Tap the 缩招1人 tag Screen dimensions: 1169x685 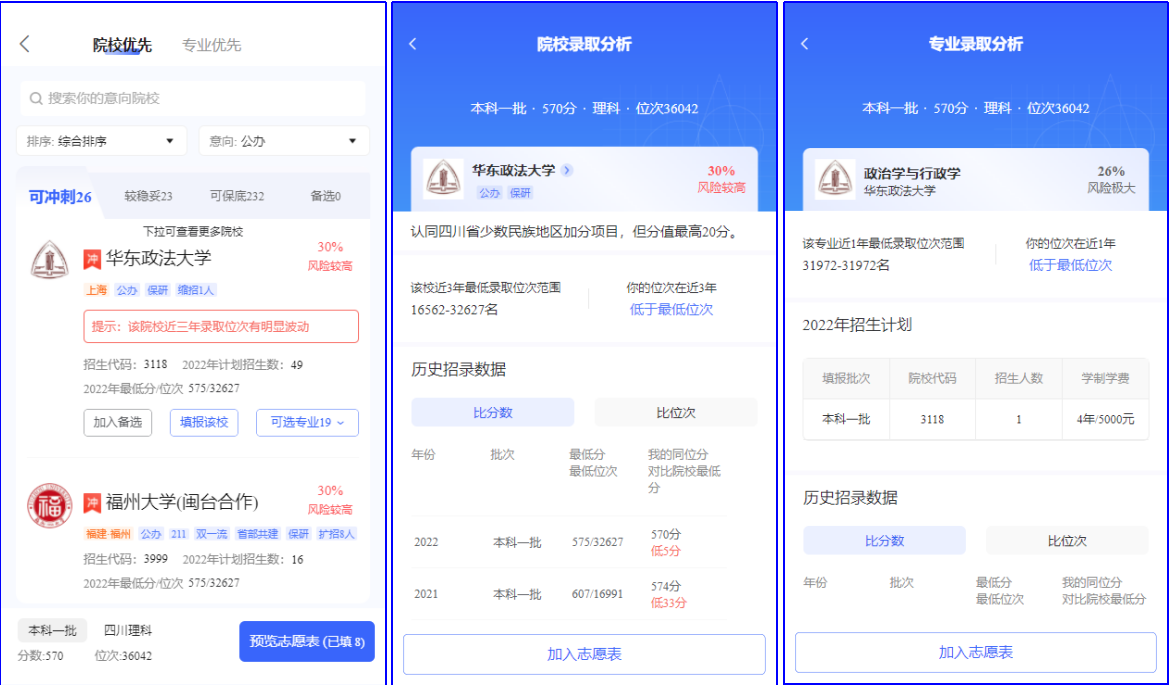(196, 290)
